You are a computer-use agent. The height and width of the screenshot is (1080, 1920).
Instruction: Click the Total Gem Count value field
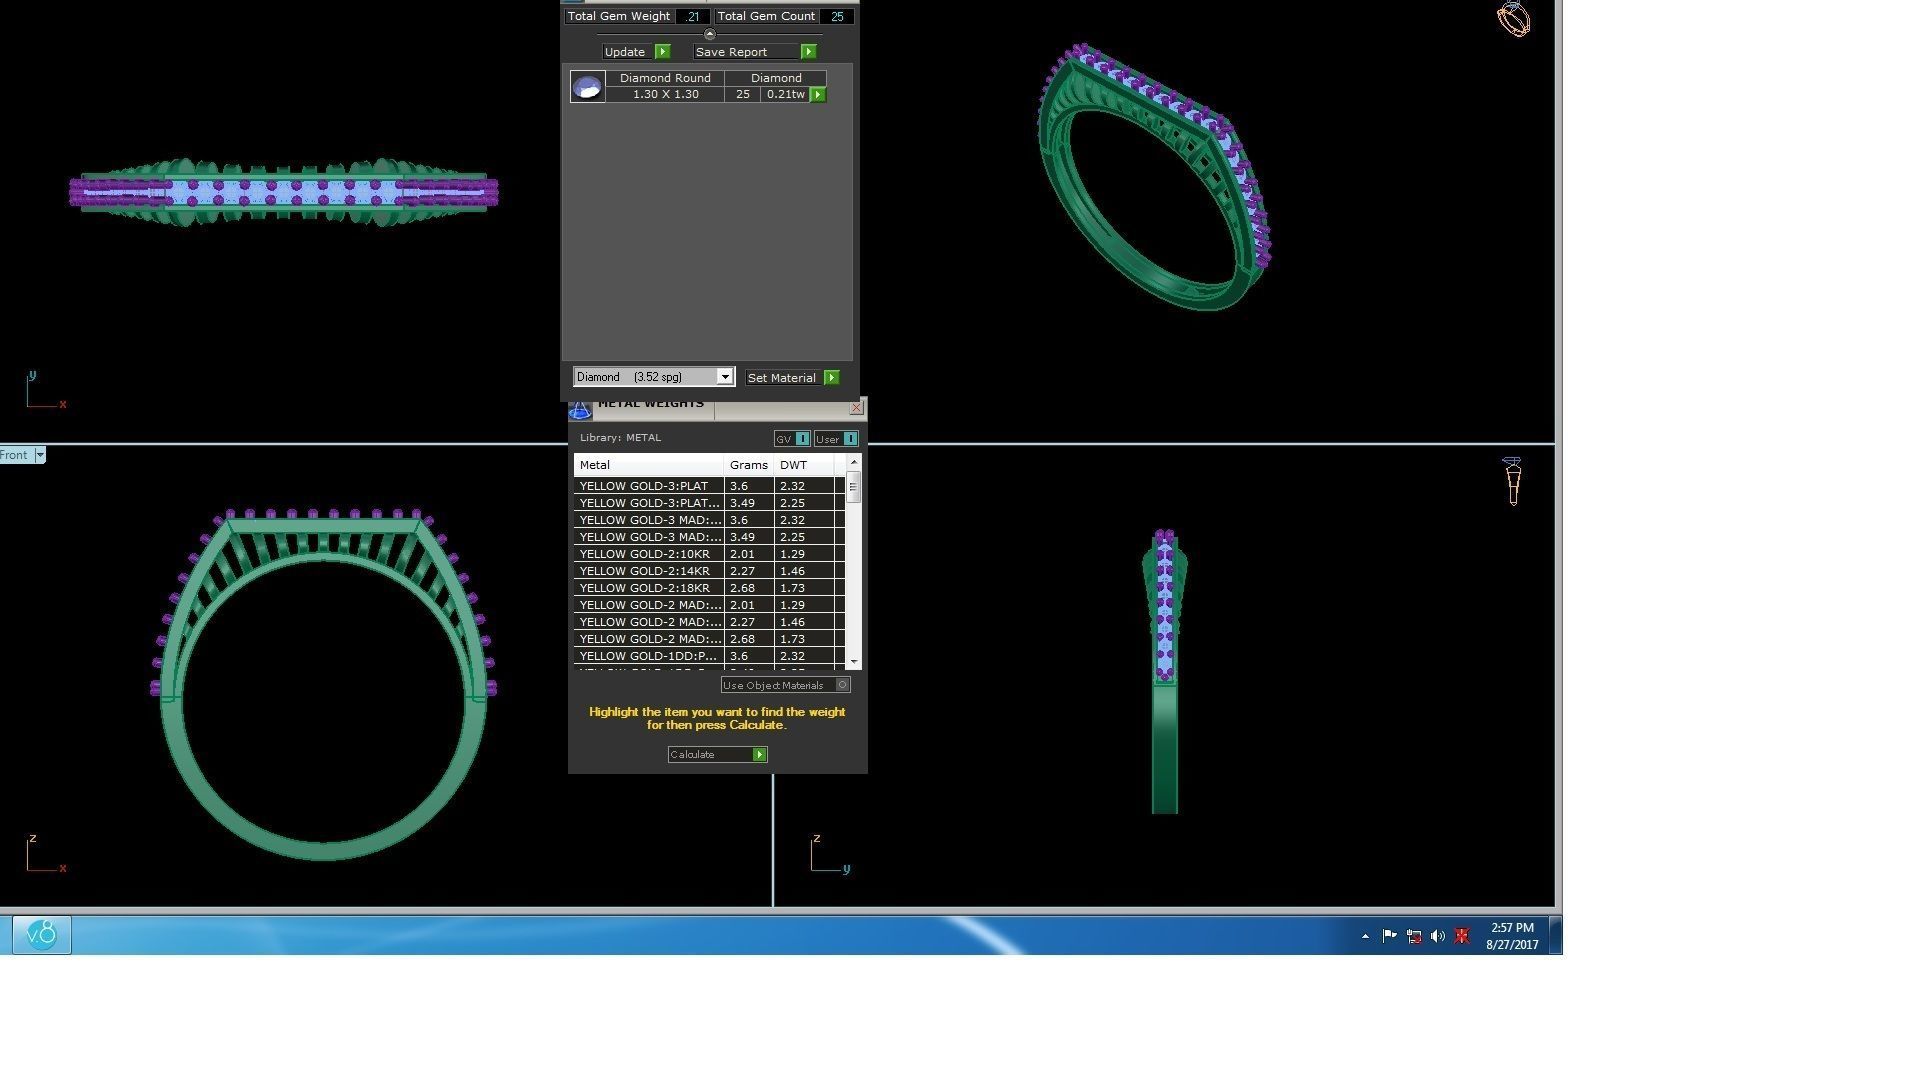(837, 16)
